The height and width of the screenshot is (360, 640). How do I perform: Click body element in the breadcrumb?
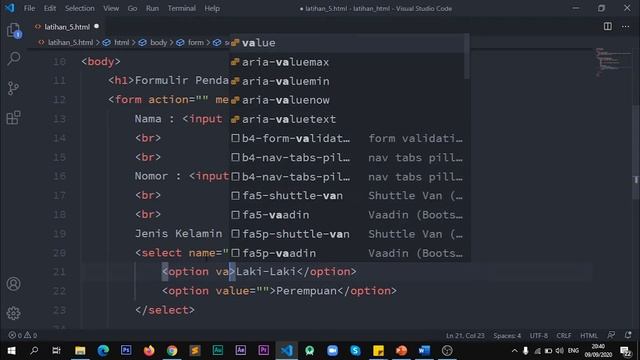158,42
